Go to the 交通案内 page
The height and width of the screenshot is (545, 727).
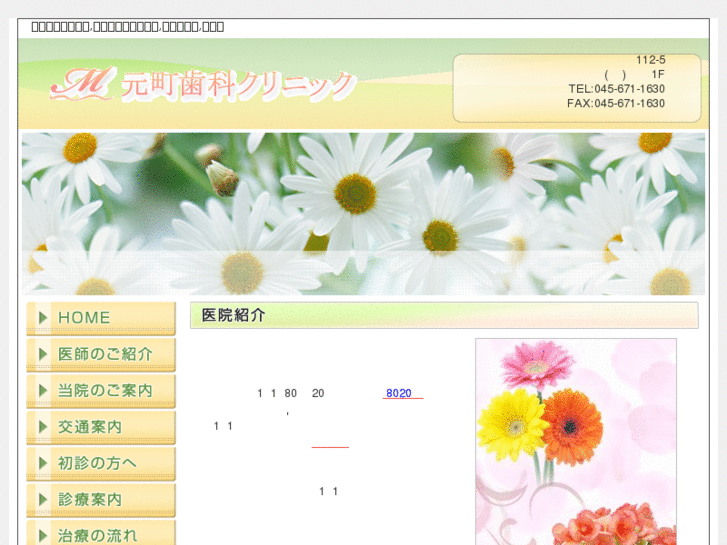101,427
